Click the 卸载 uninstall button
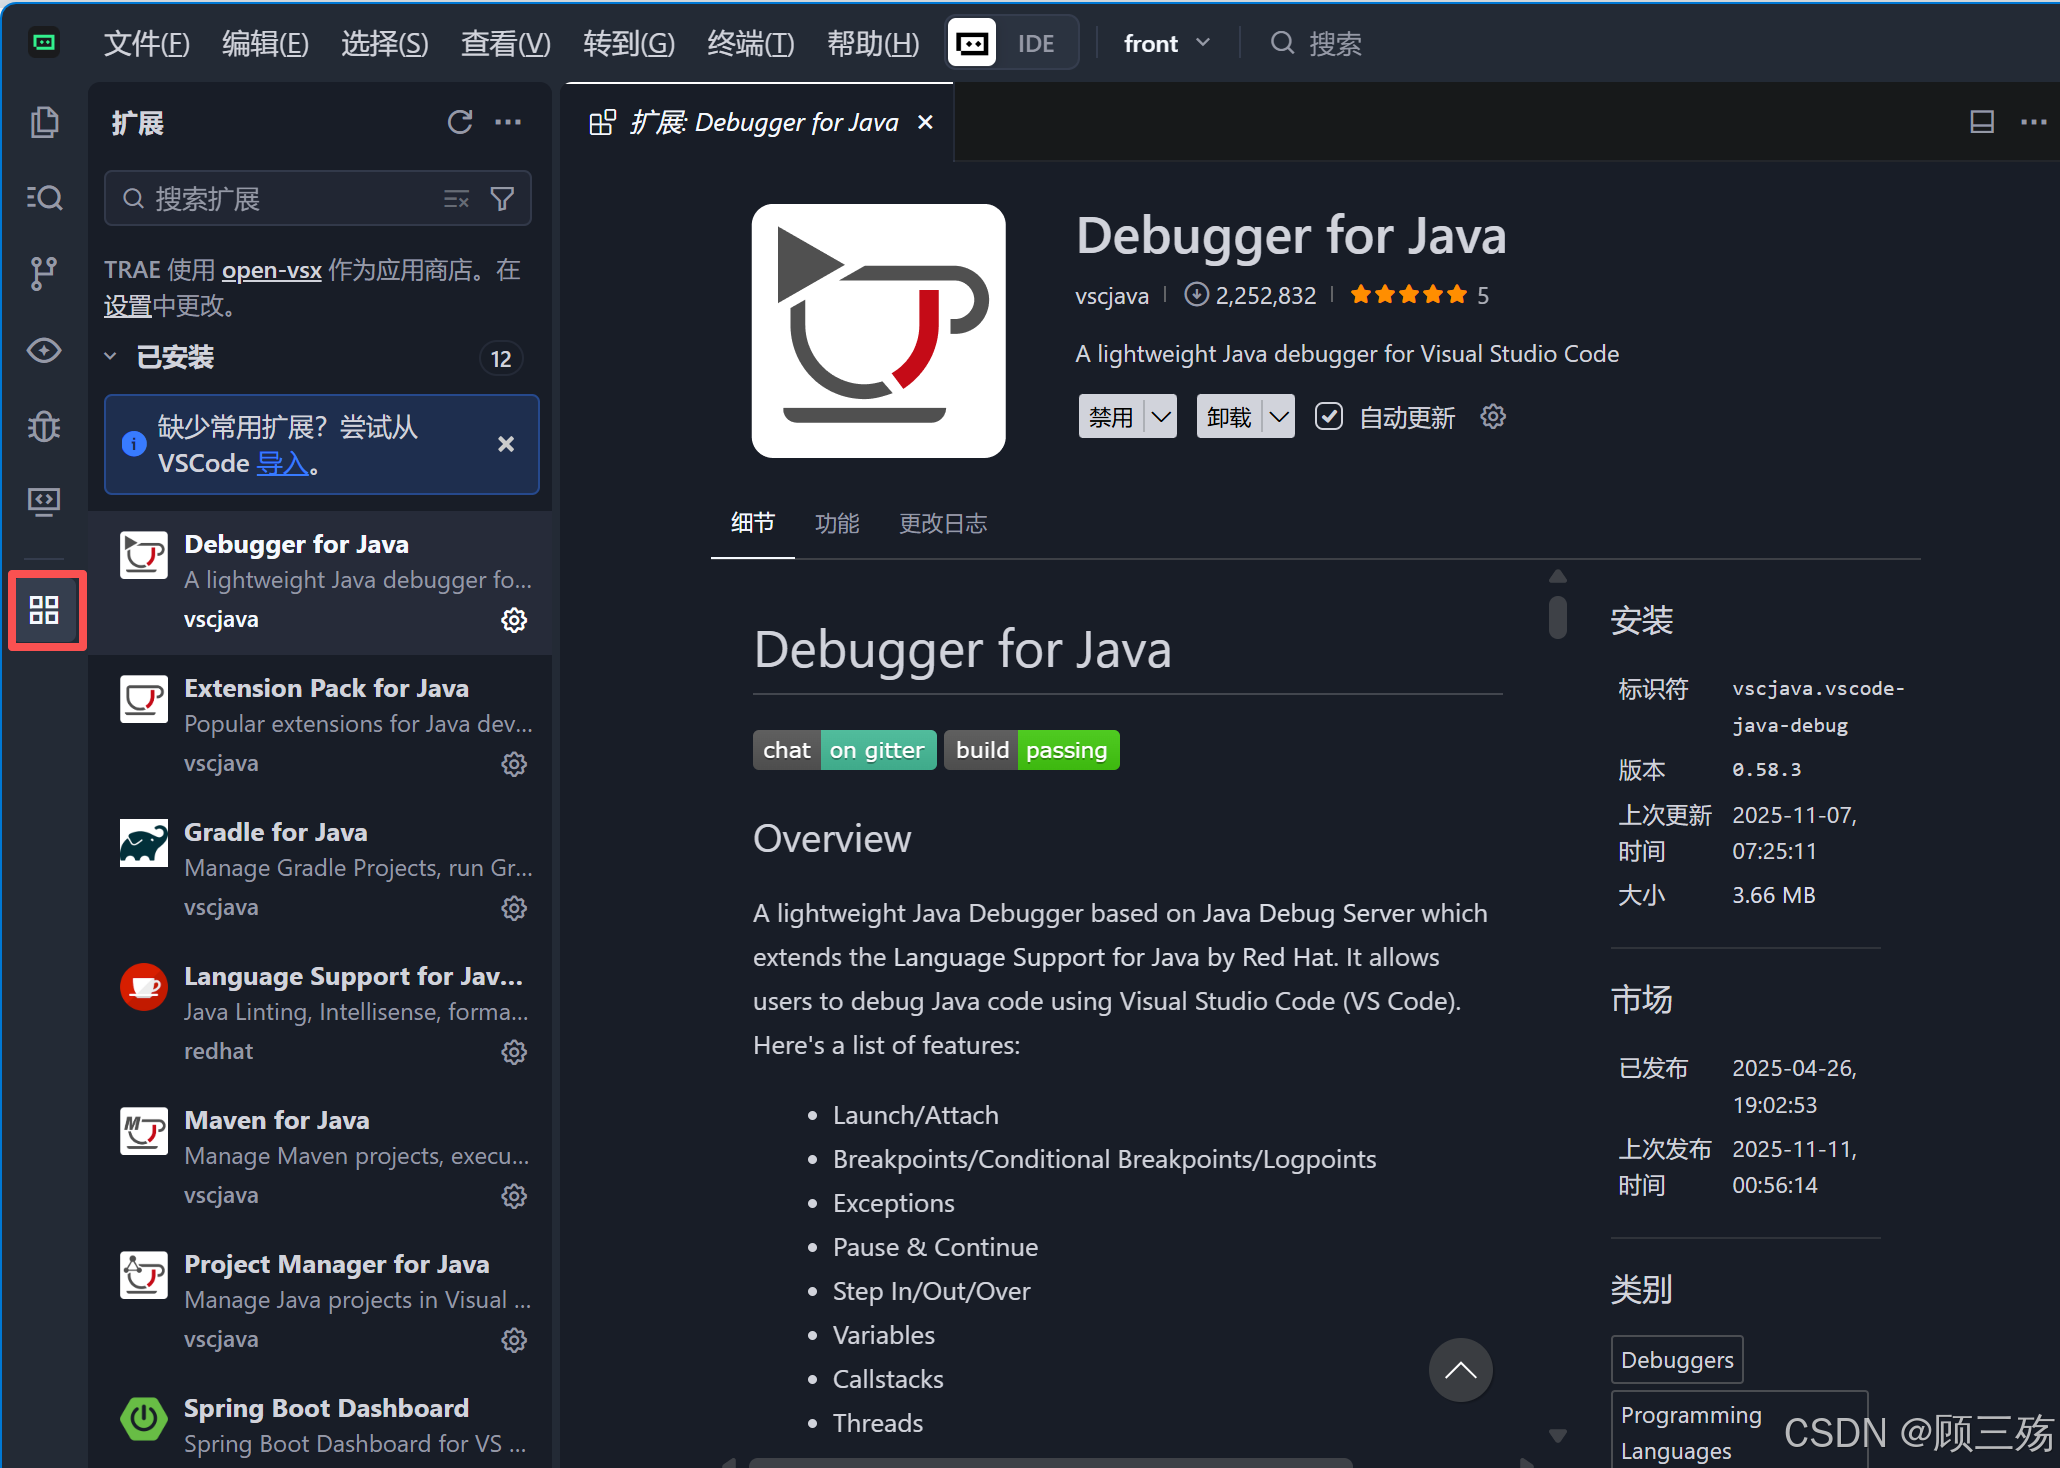This screenshot has width=2060, height=1468. point(1229,417)
